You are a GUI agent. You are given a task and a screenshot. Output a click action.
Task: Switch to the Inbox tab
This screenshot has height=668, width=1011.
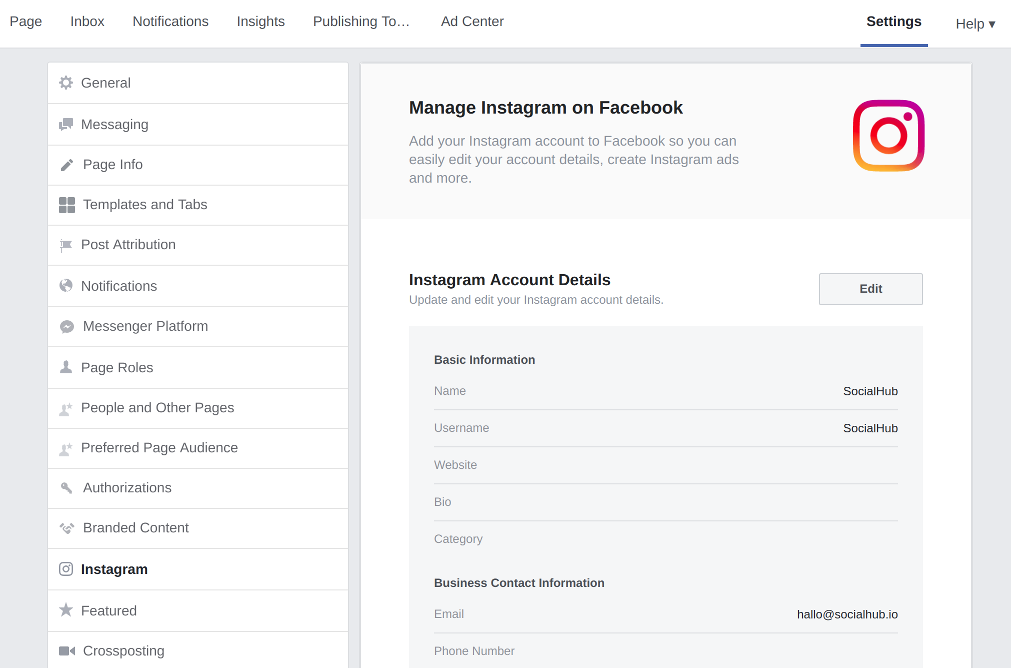pos(87,22)
